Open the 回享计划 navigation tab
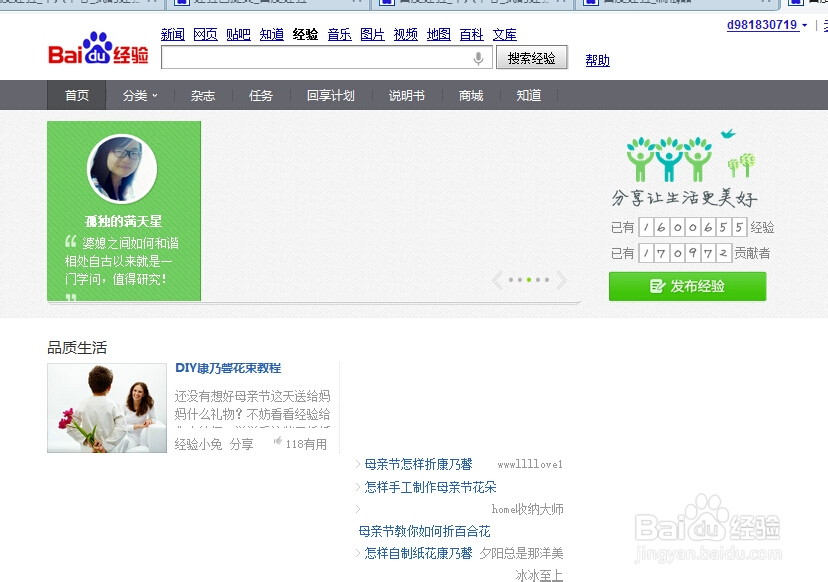Image resolution: width=828 pixels, height=582 pixels. tap(331, 96)
